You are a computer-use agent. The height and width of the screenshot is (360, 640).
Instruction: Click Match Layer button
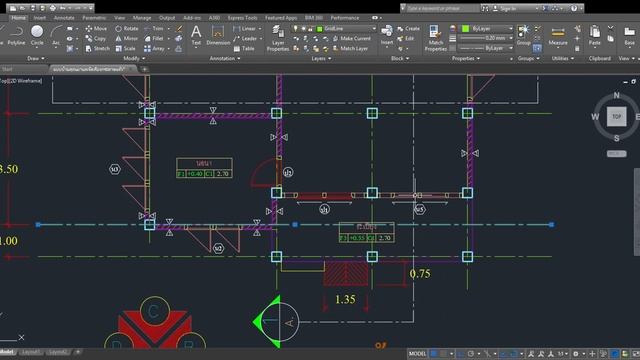click(x=350, y=48)
